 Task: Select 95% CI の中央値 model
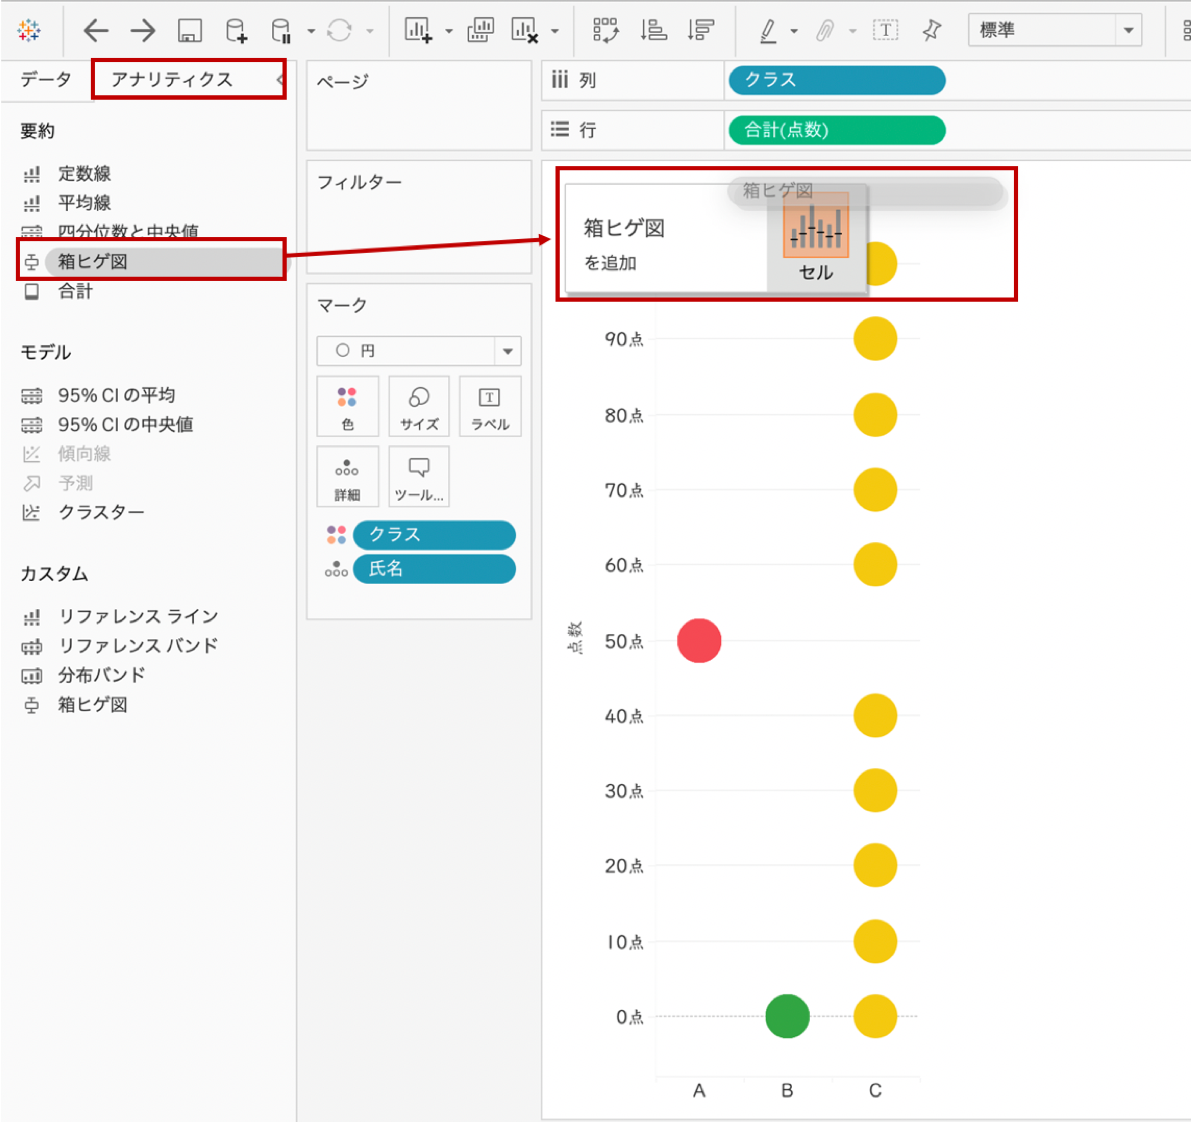click(125, 425)
